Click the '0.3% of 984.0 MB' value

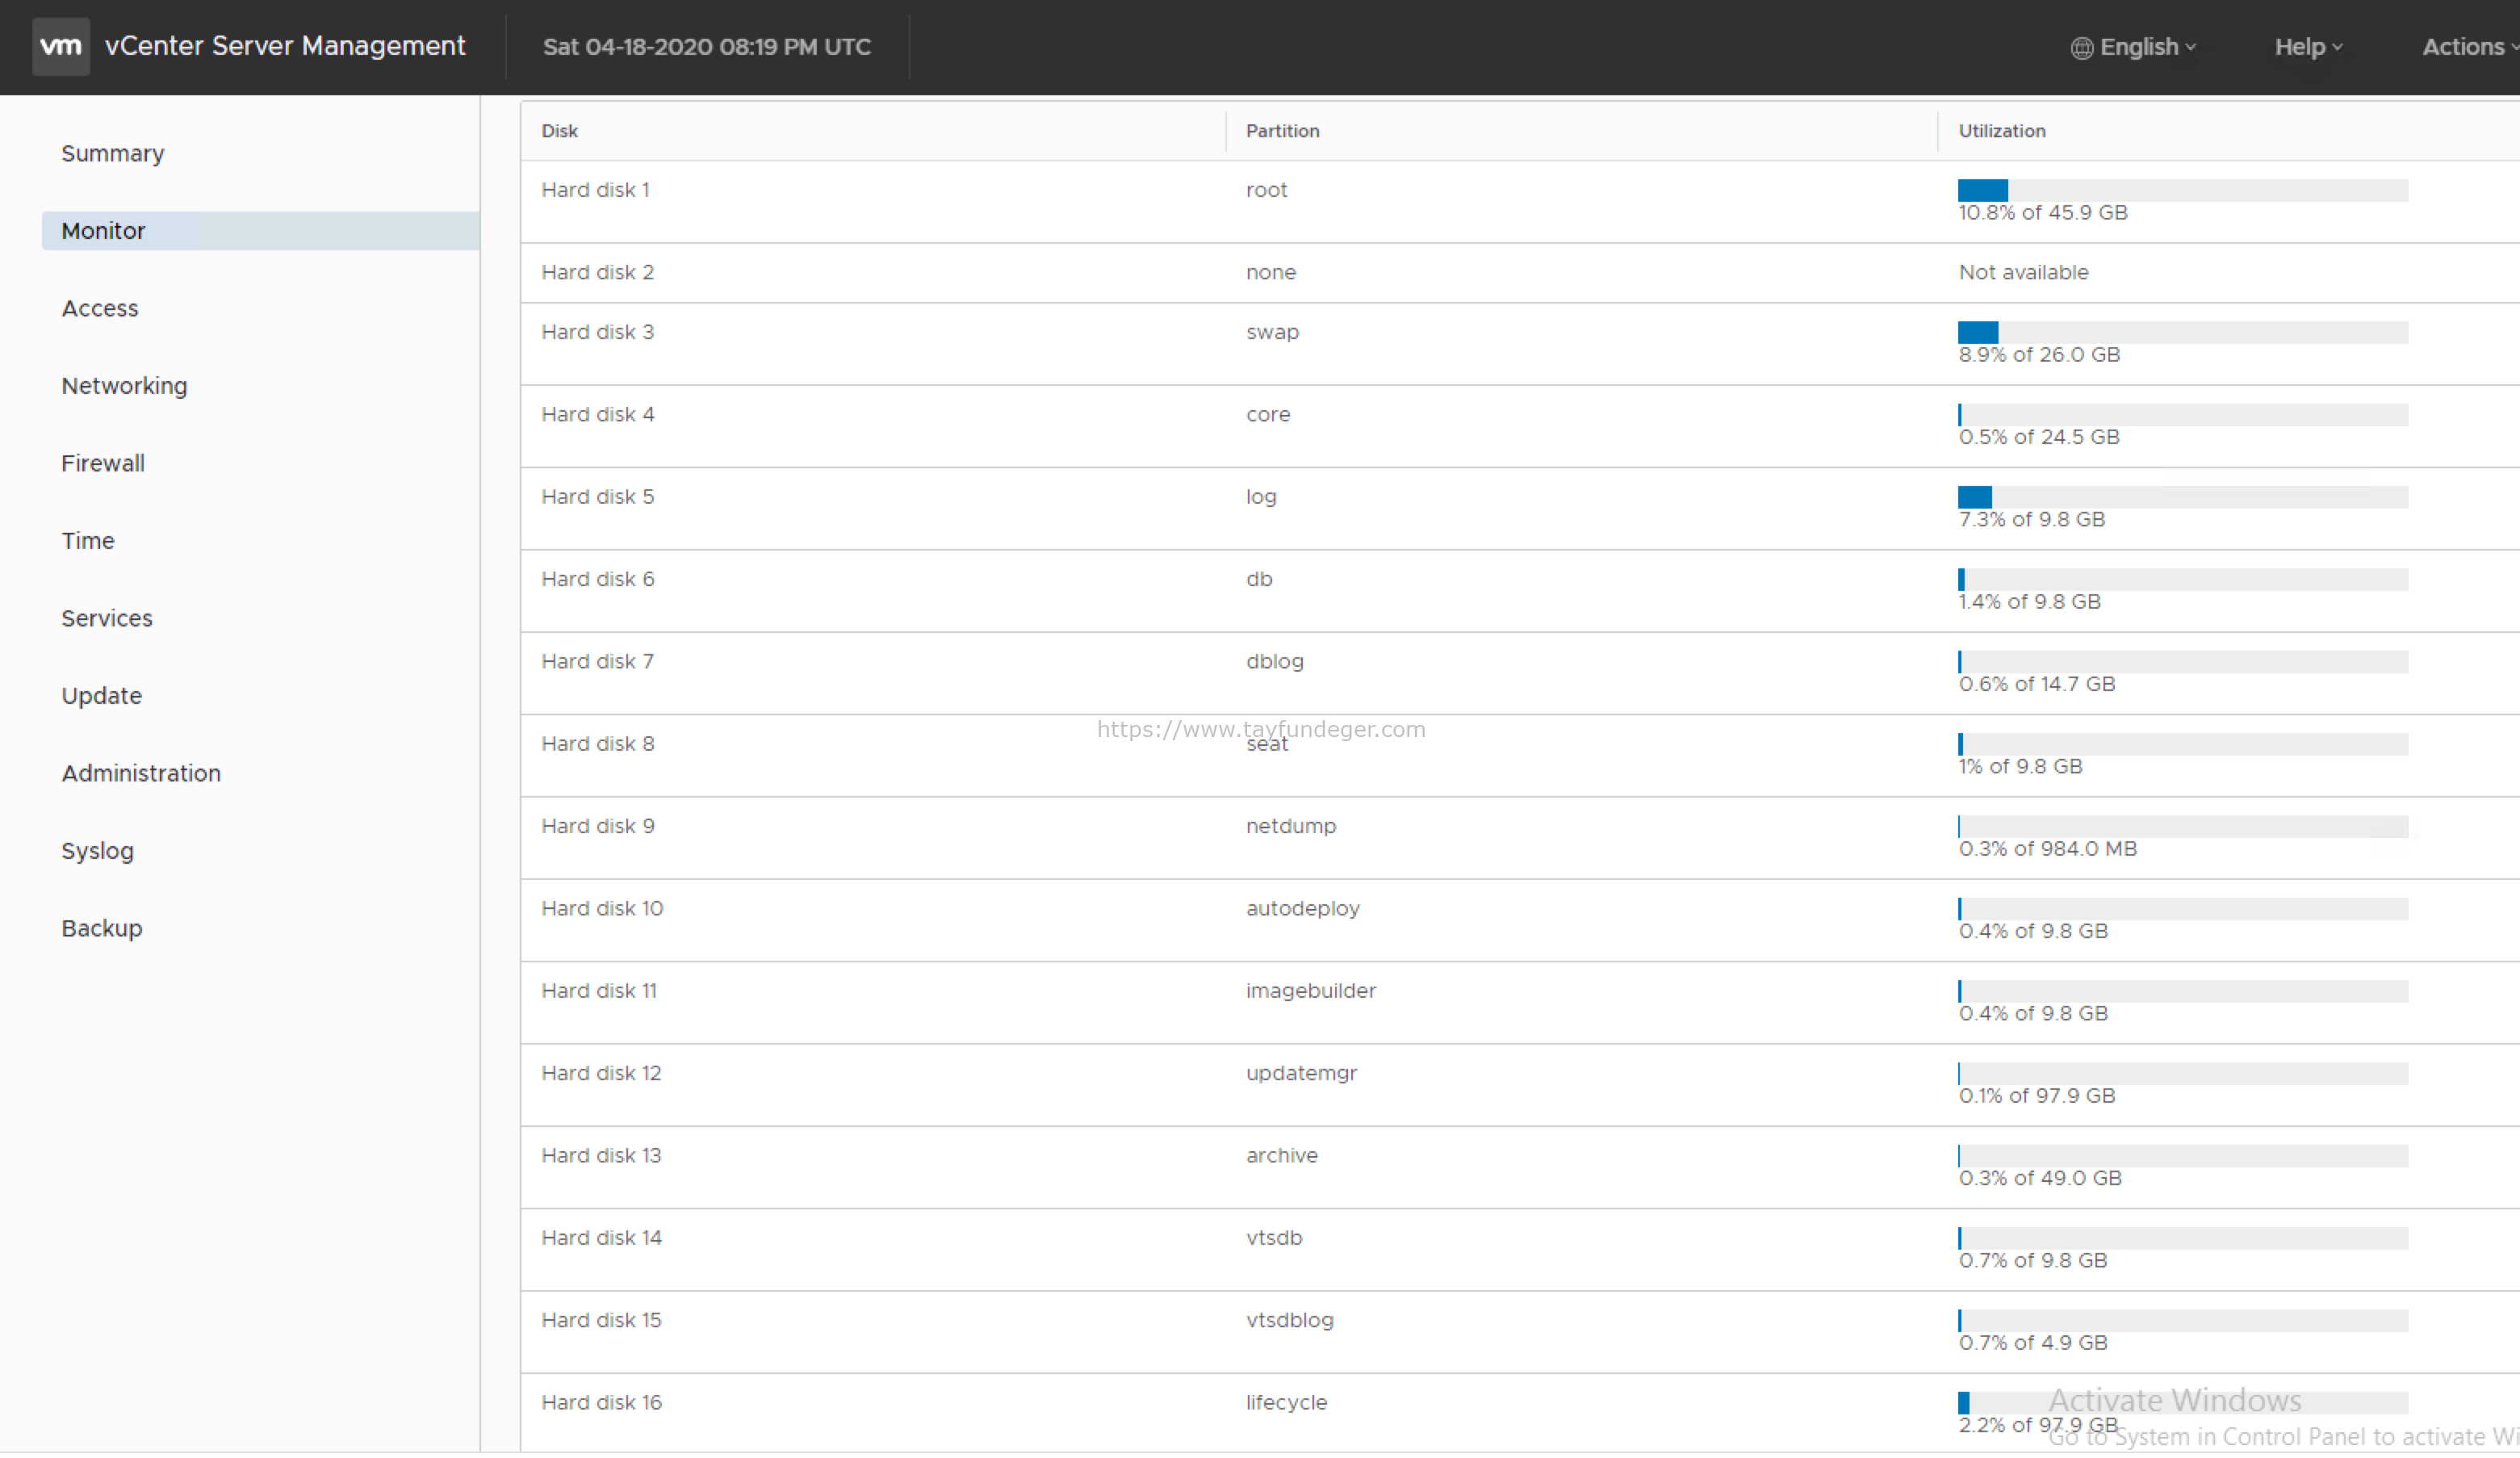(2048, 849)
